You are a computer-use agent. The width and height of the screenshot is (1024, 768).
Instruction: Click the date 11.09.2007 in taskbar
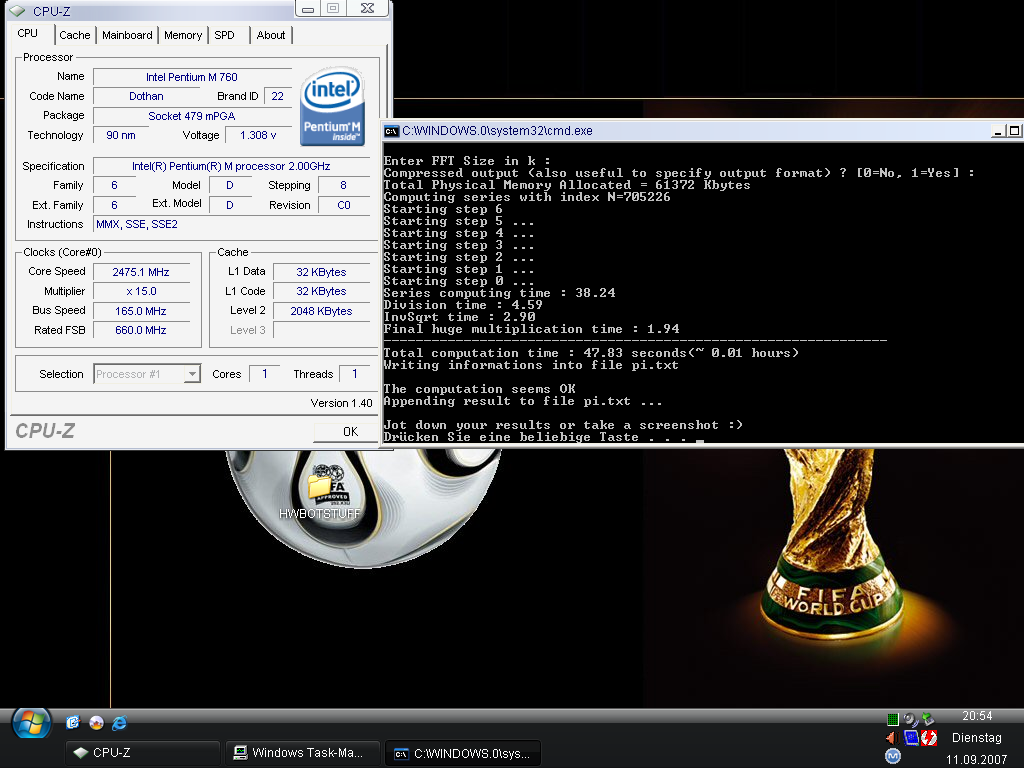(976, 760)
